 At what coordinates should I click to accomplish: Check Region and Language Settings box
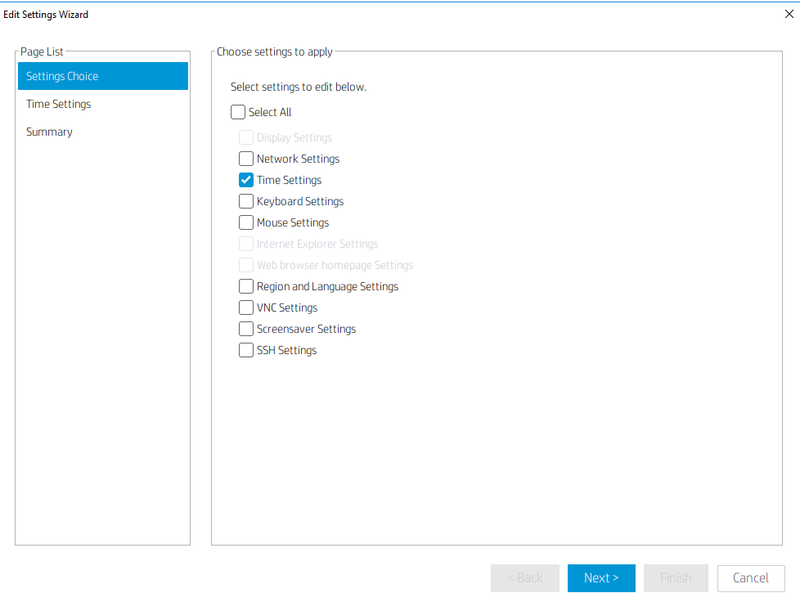[246, 287]
